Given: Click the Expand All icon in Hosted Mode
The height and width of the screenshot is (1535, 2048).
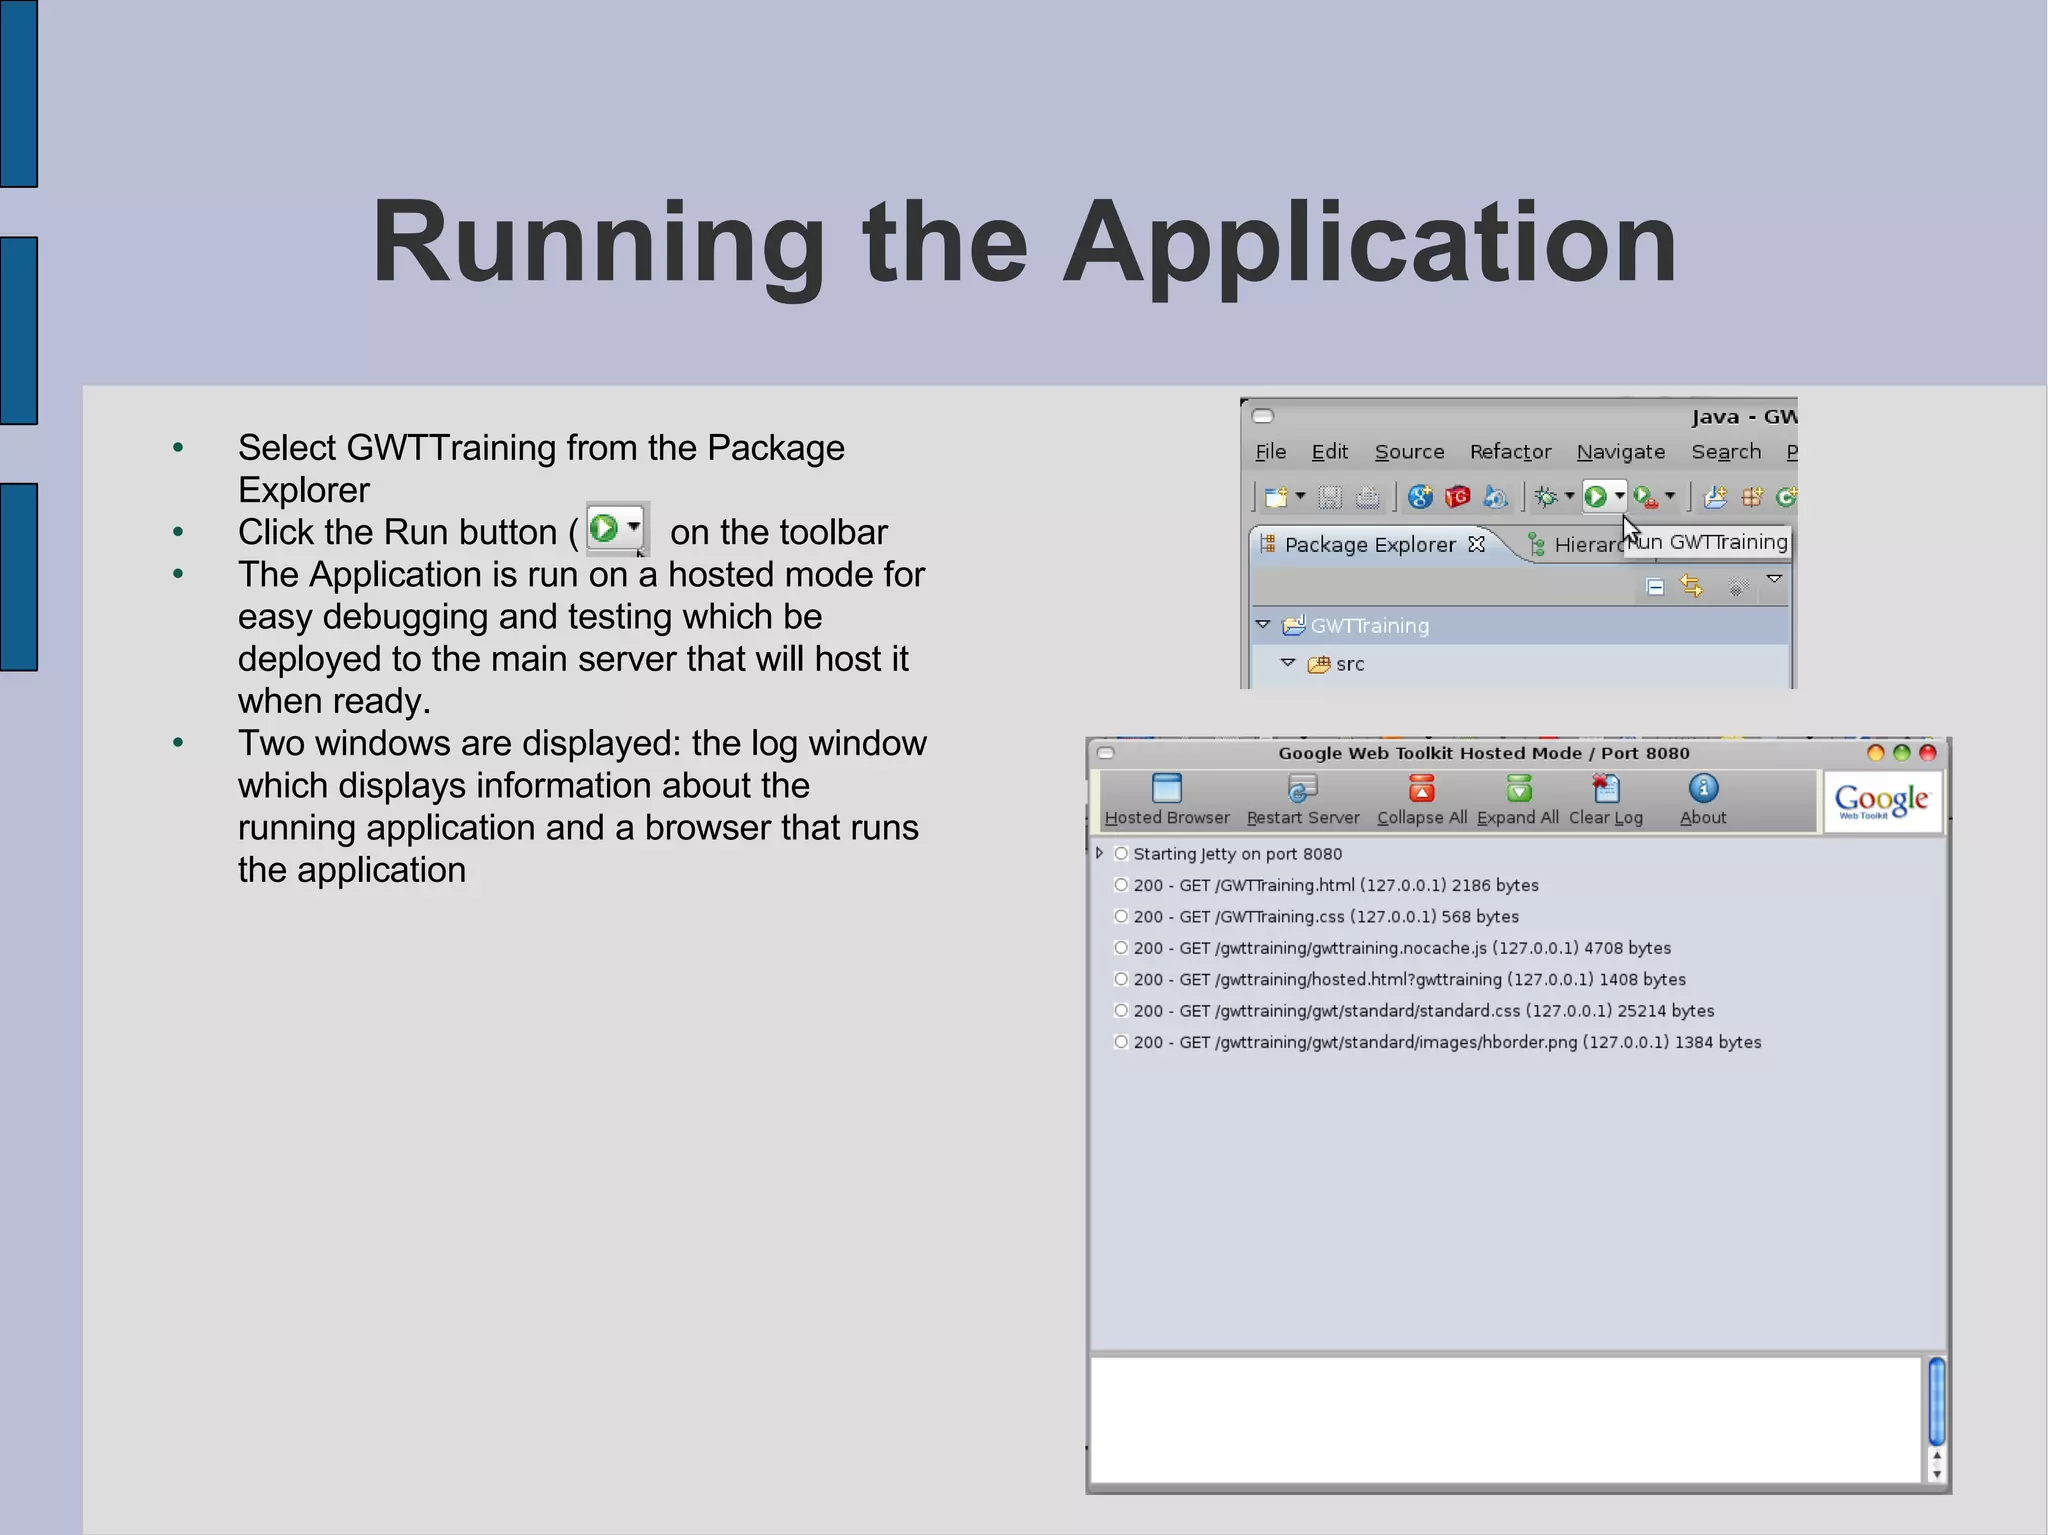Looking at the screenshot, I should click(1520, 789).
